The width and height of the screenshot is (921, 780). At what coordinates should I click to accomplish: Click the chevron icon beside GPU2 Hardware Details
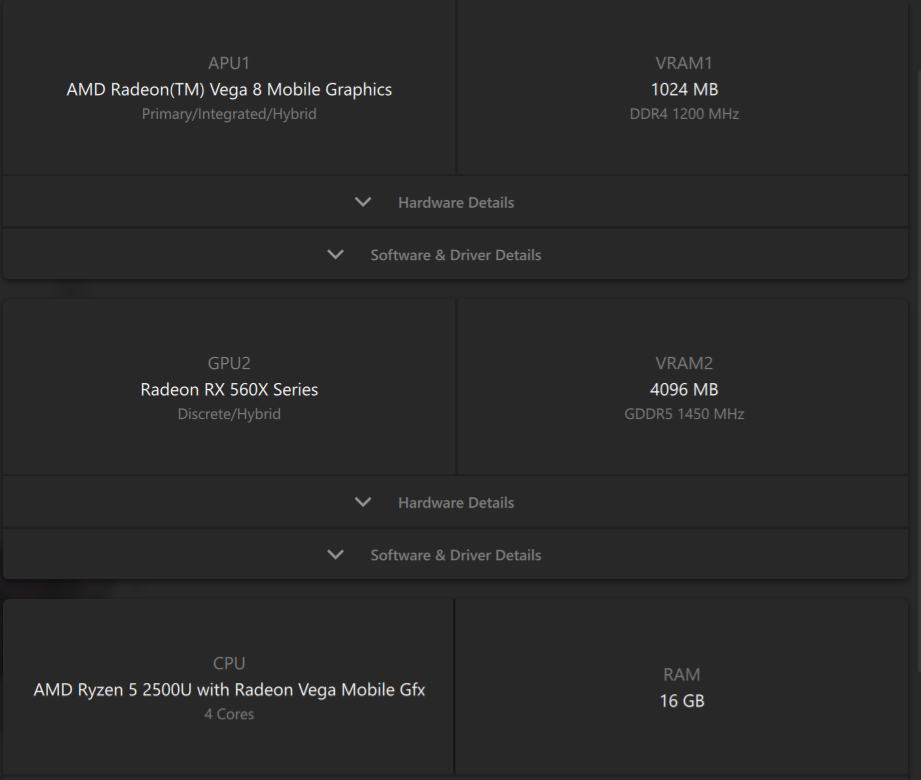click(x=363, y=502)
